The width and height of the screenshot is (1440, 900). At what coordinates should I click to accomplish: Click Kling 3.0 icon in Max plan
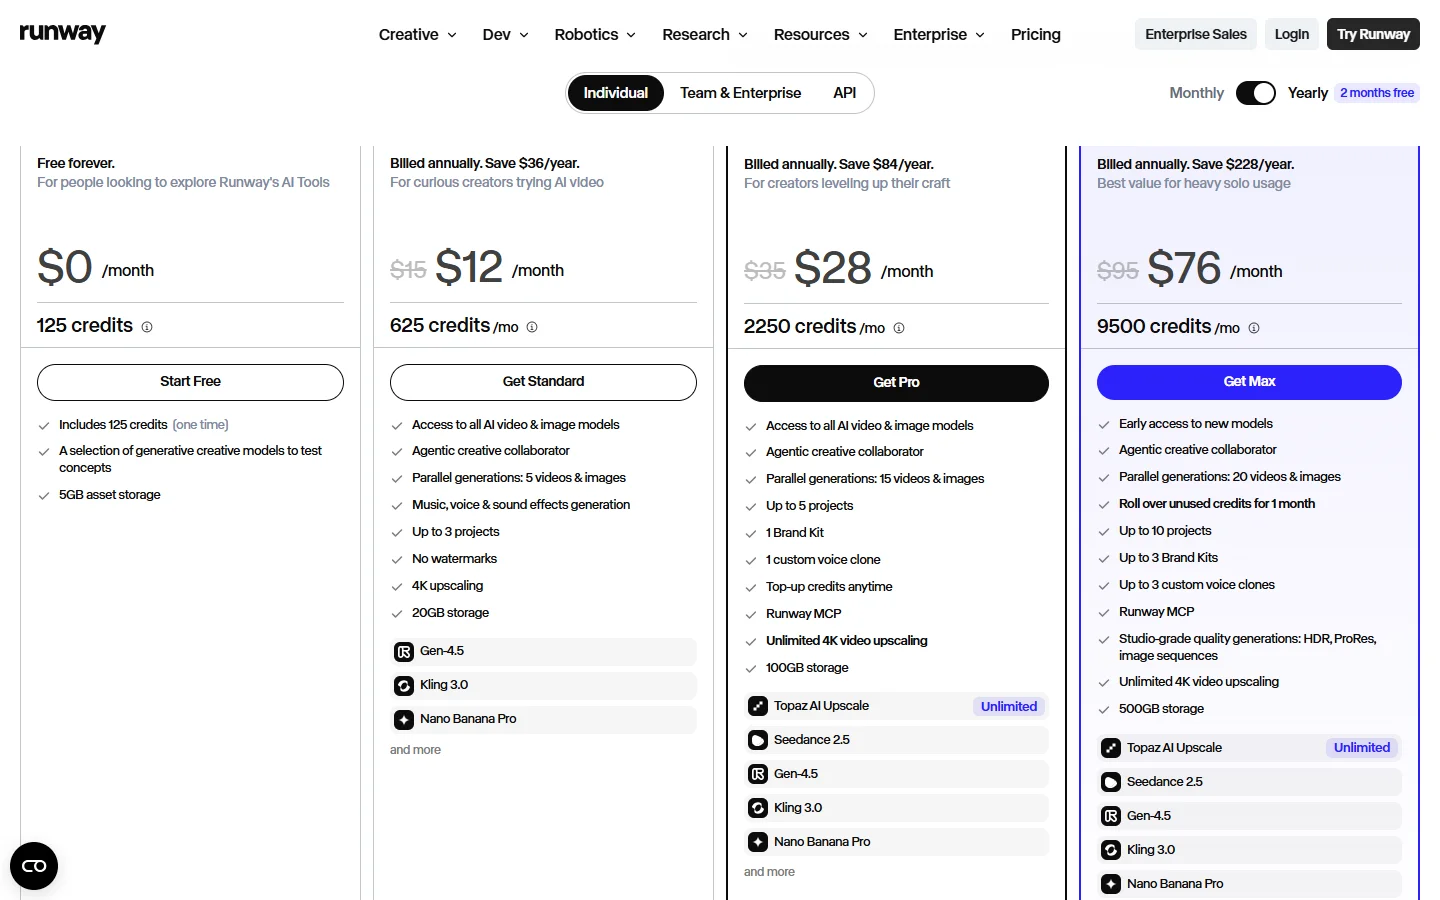pos(1111,851)
